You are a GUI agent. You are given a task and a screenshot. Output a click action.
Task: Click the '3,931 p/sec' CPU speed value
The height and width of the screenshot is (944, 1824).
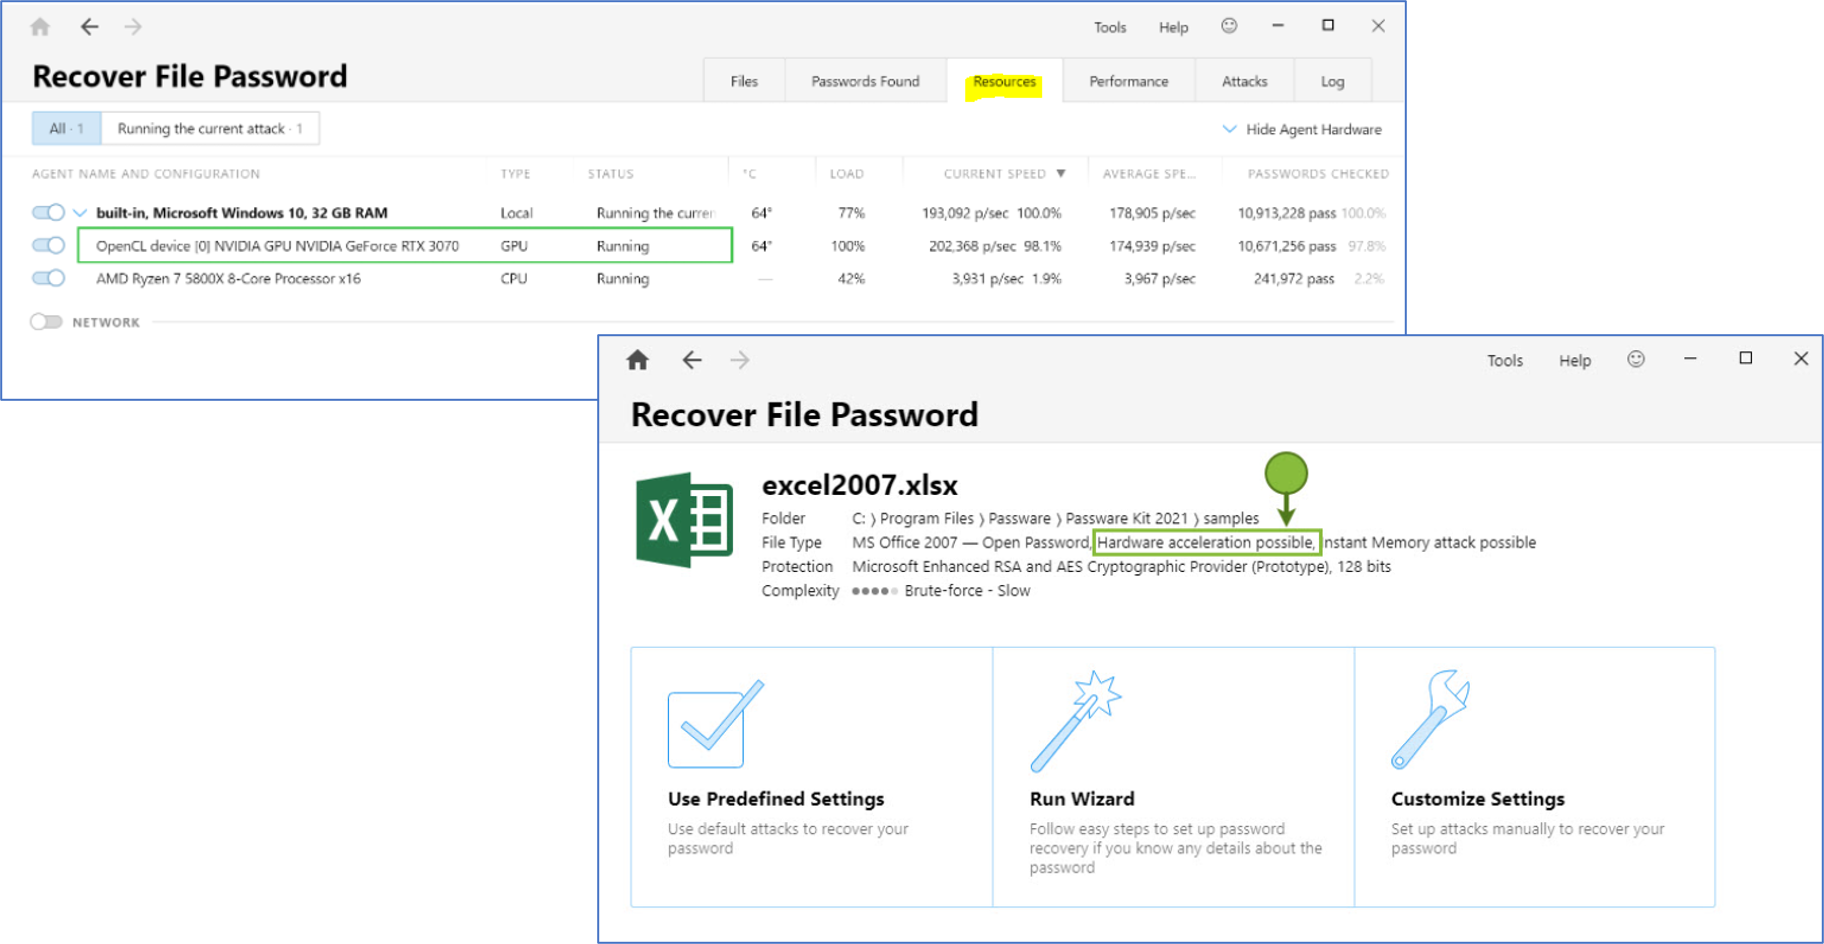(987, 279)
